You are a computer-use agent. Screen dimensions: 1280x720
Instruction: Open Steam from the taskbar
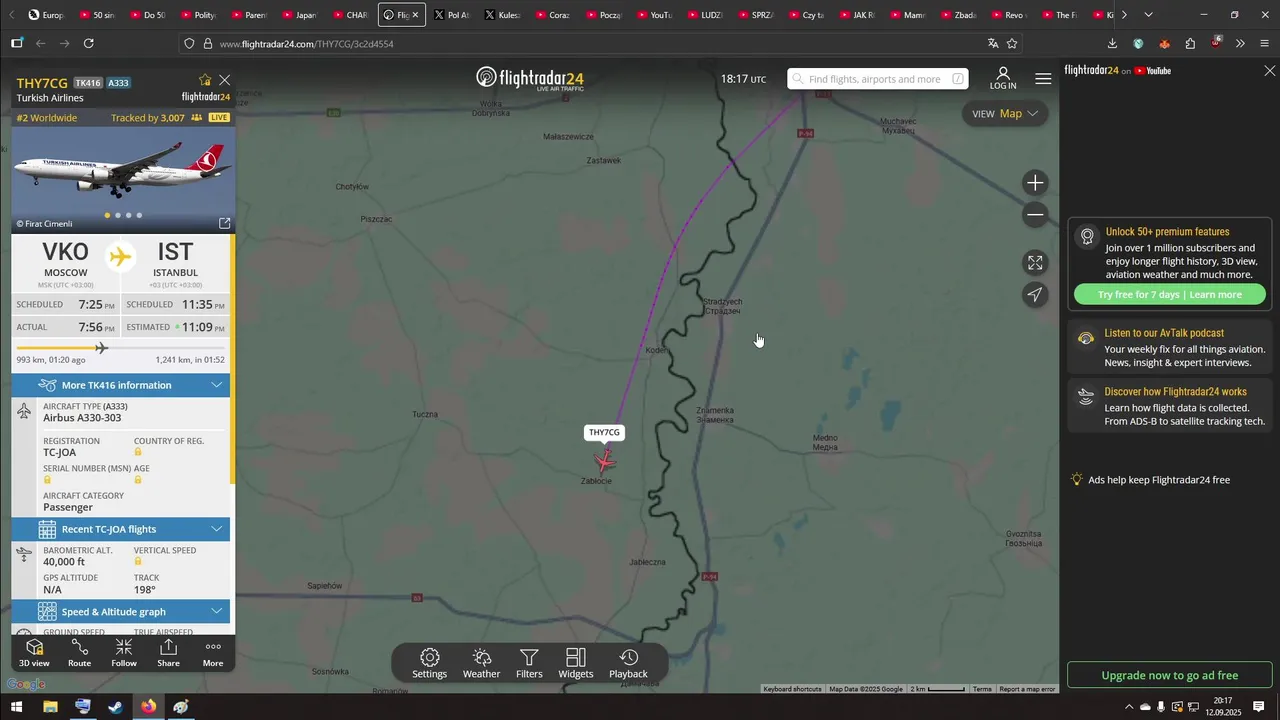coord(115,707)
